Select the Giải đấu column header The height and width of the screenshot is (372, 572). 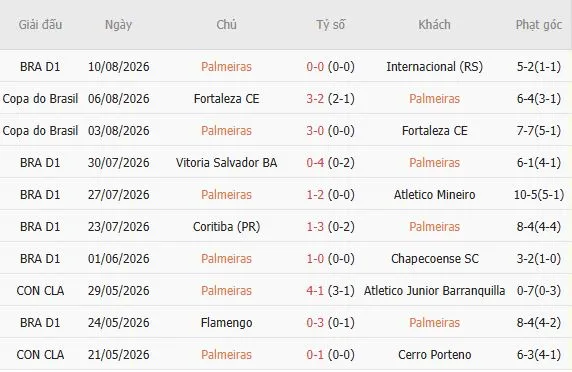[x=40, y=25]
